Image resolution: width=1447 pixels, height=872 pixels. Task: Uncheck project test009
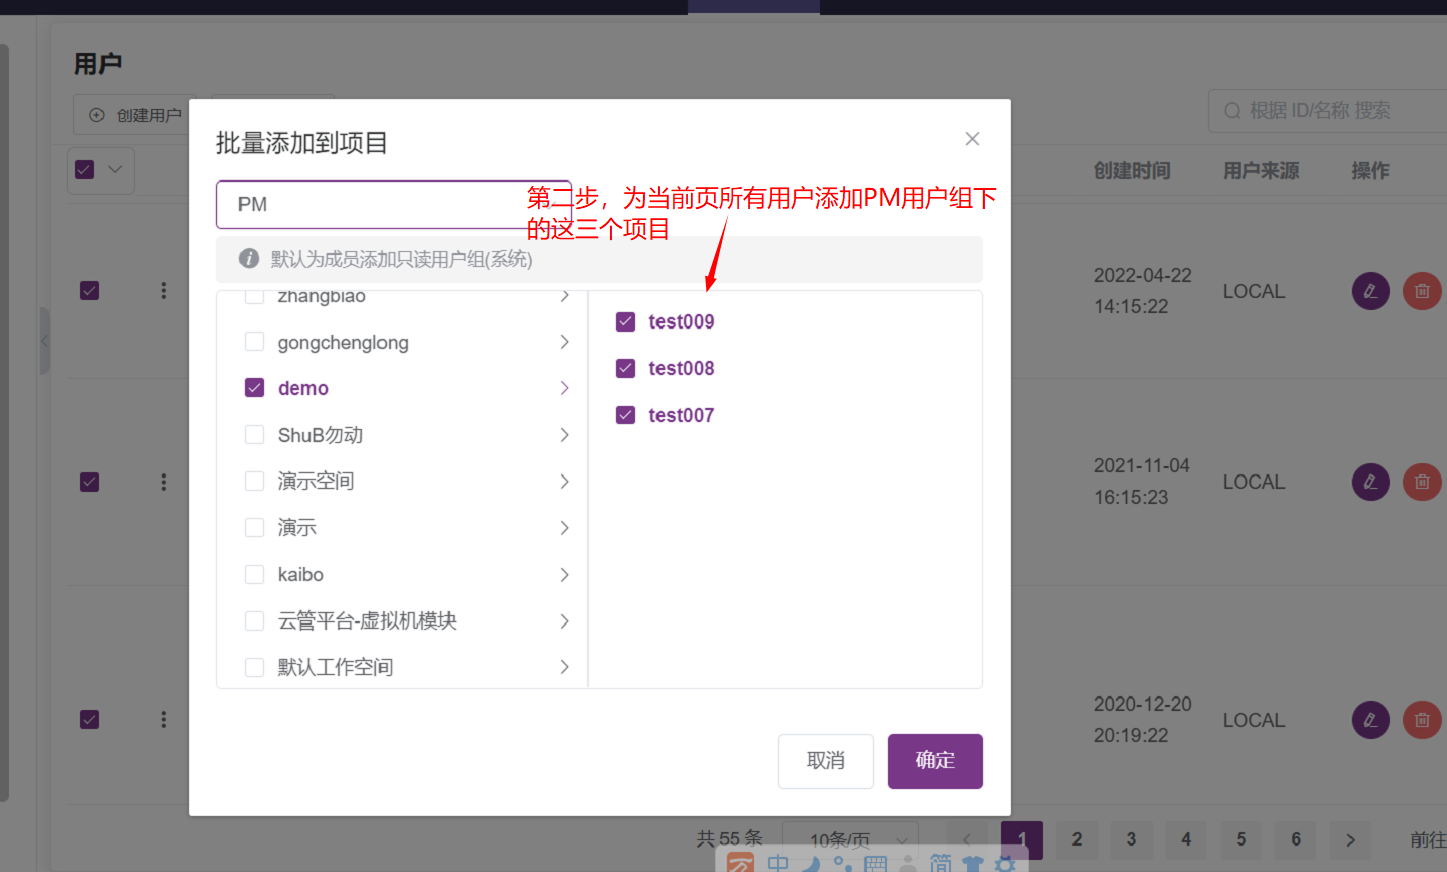tap(626, 322)
